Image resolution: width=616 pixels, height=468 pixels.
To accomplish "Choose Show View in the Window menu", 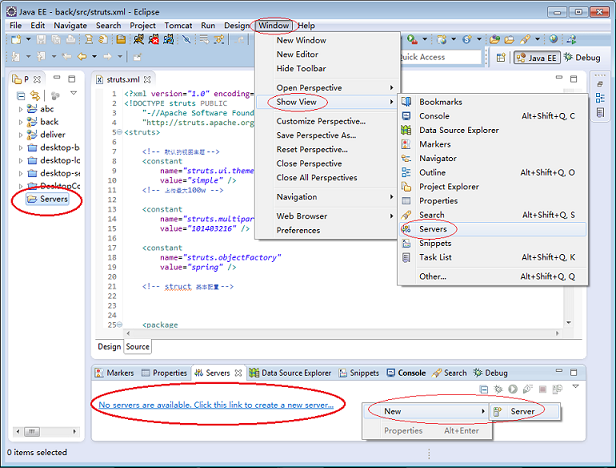I will [326, 102].
